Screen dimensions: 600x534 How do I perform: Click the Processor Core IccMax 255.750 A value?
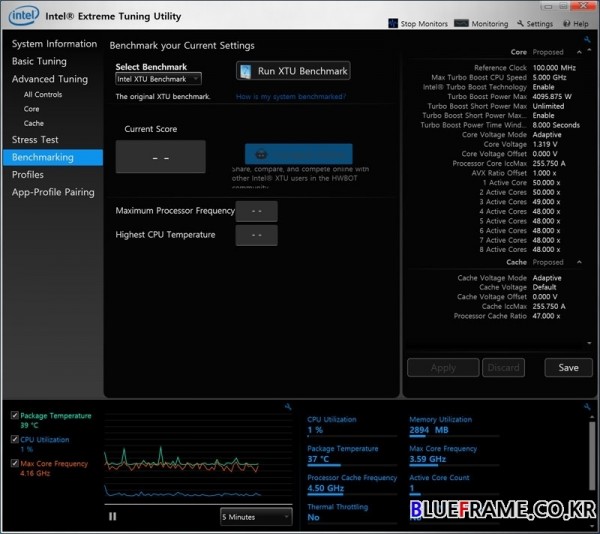click(x=549, y=163)
